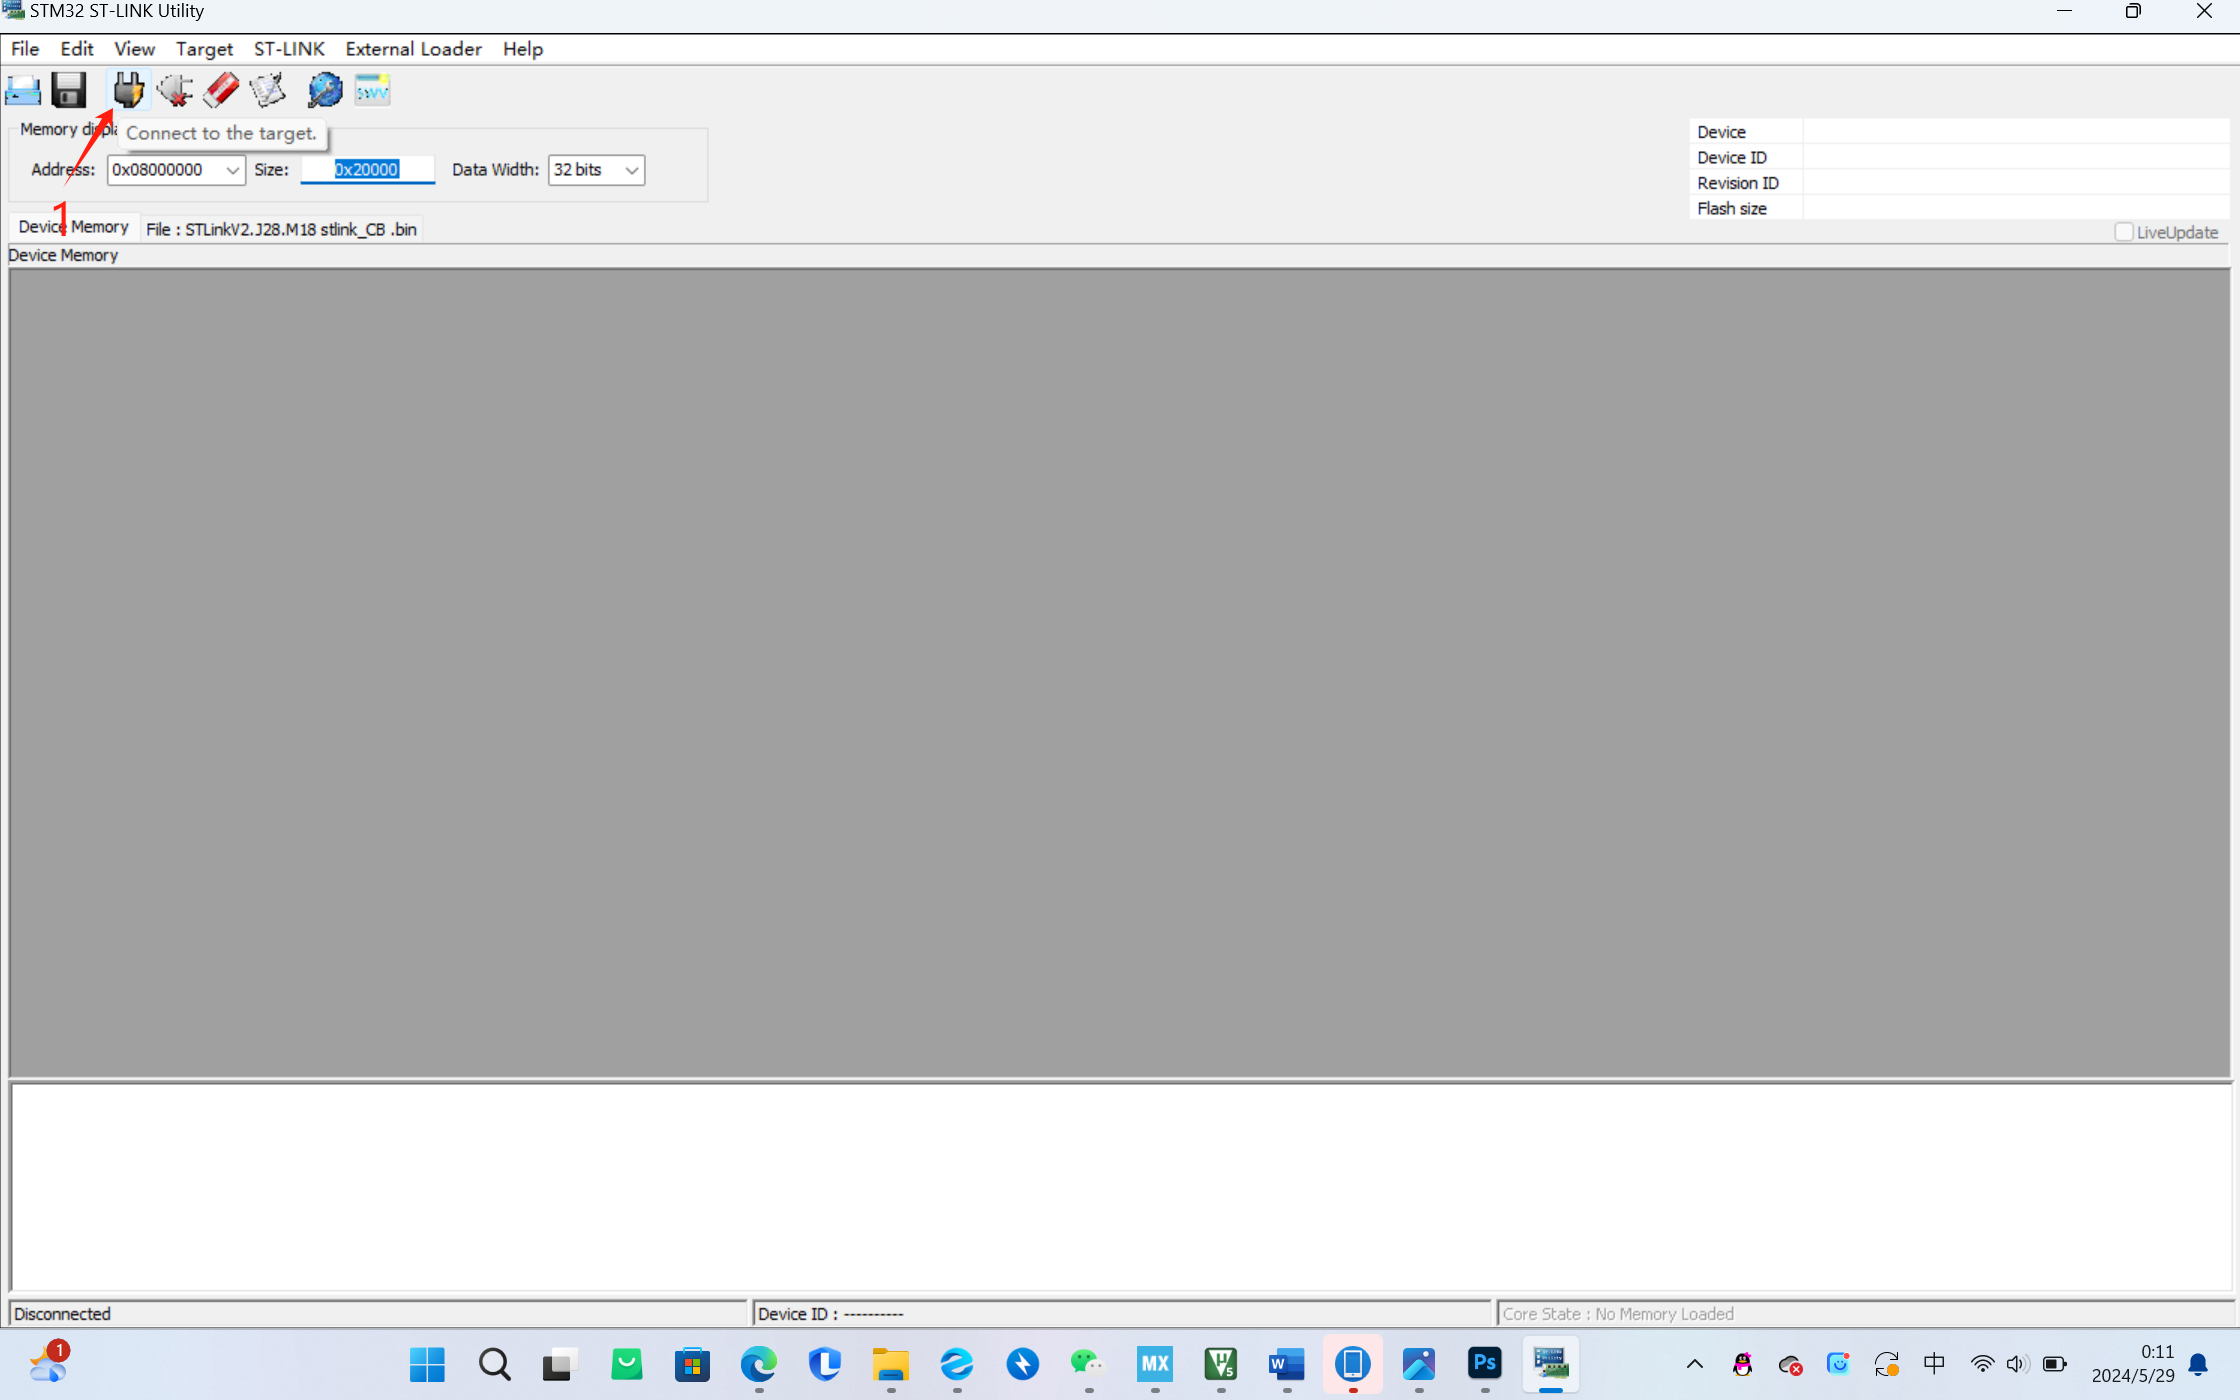The height and width of the screenshot is (1400, 2240).
Task: Click 'Core State : No Memory Loaded' status text
Action: [x=1618, y=1314]
